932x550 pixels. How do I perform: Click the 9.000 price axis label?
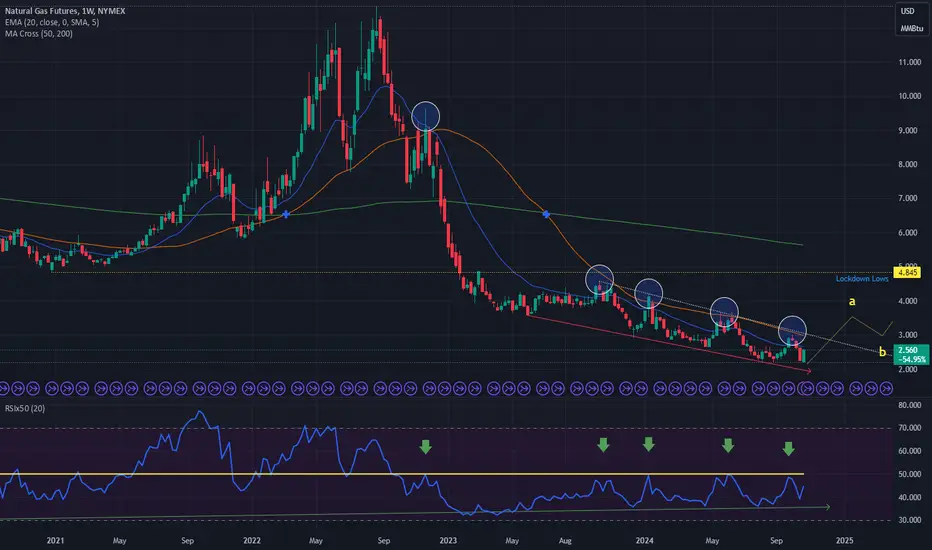pyautogui.click(x=909, y=131)
